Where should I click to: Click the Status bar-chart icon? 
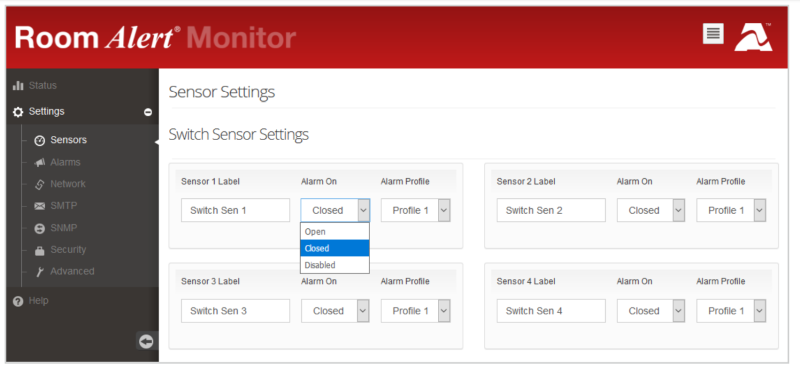tap(18, 85)
